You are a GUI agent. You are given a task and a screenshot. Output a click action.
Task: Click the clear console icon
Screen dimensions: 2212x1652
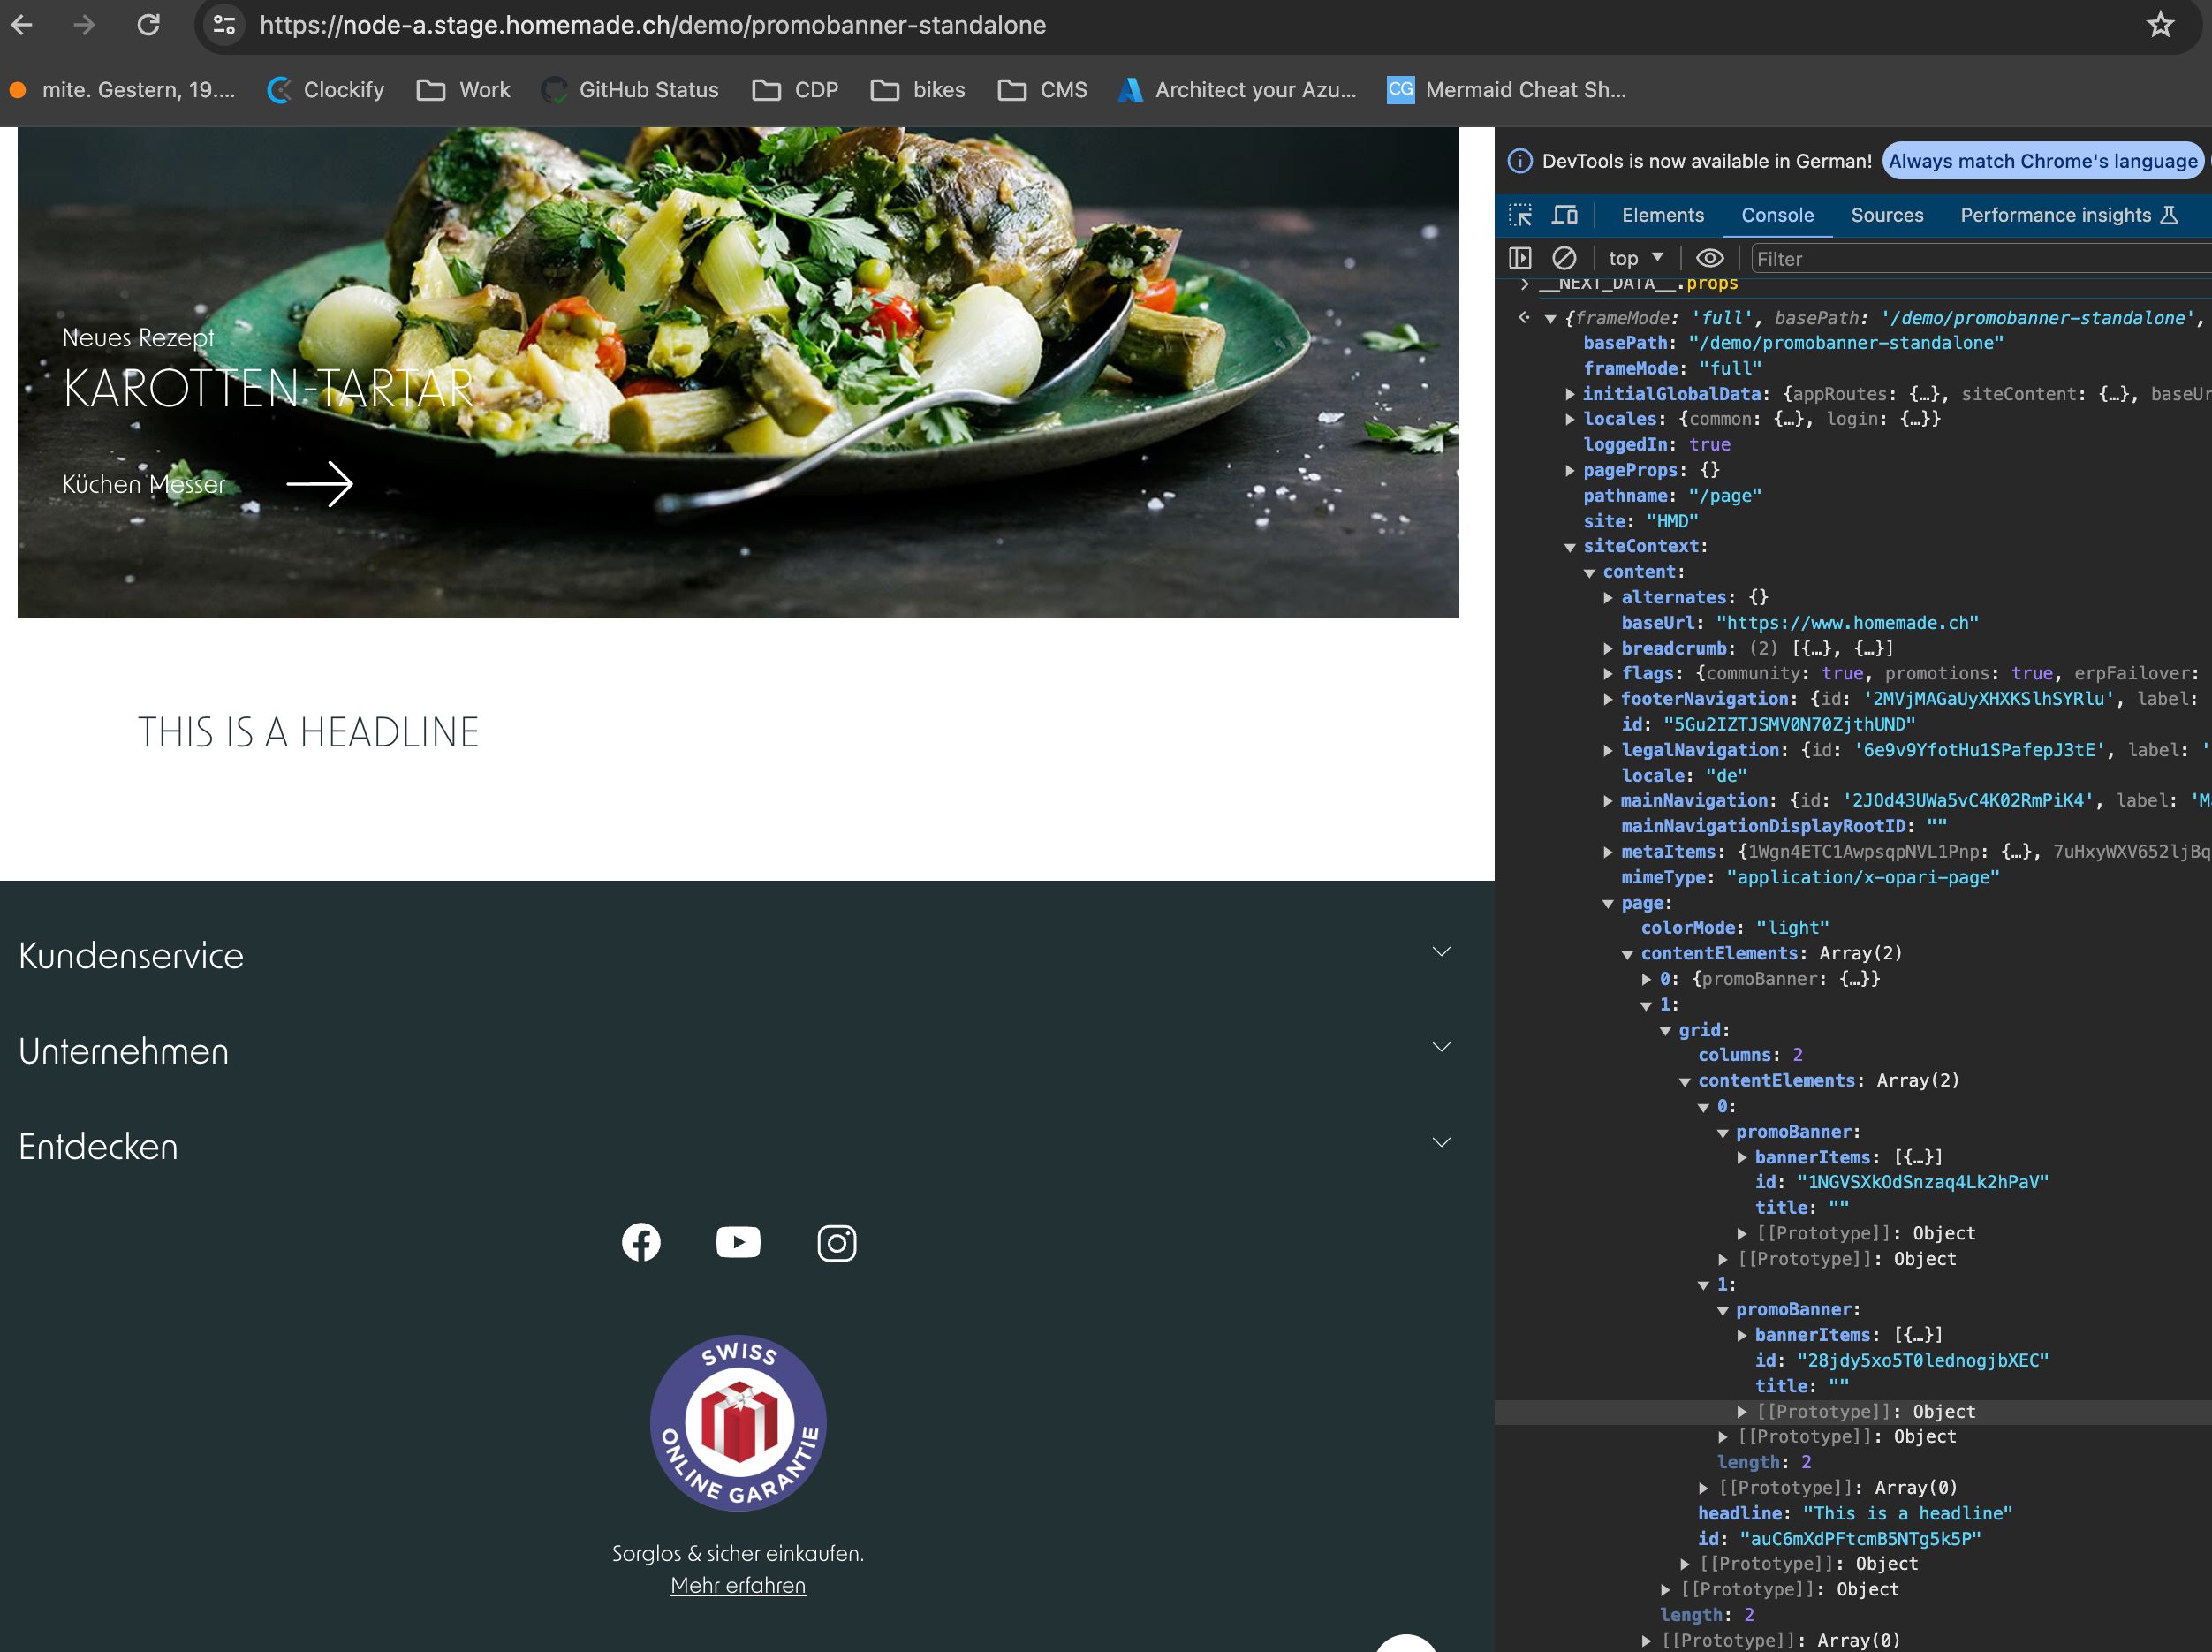coord(1564,258)
